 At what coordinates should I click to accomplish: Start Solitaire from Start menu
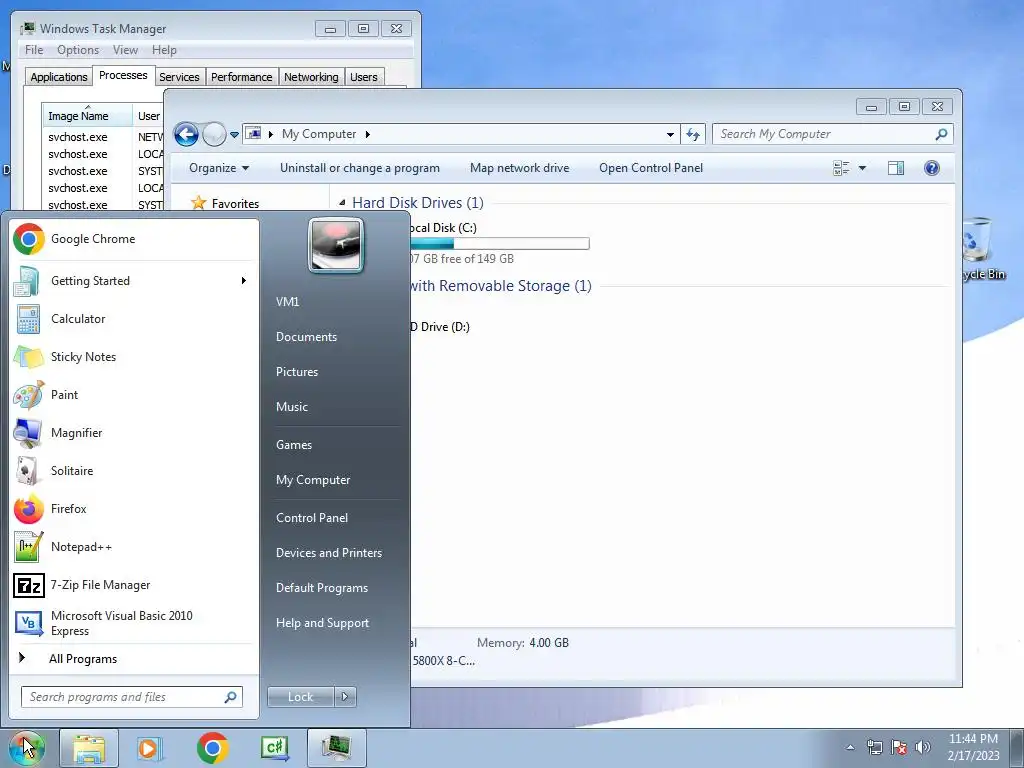pos(134,470)
